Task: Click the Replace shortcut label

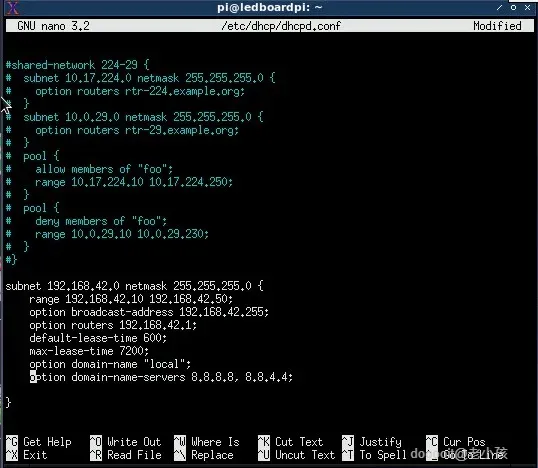Action: point(212,455)
